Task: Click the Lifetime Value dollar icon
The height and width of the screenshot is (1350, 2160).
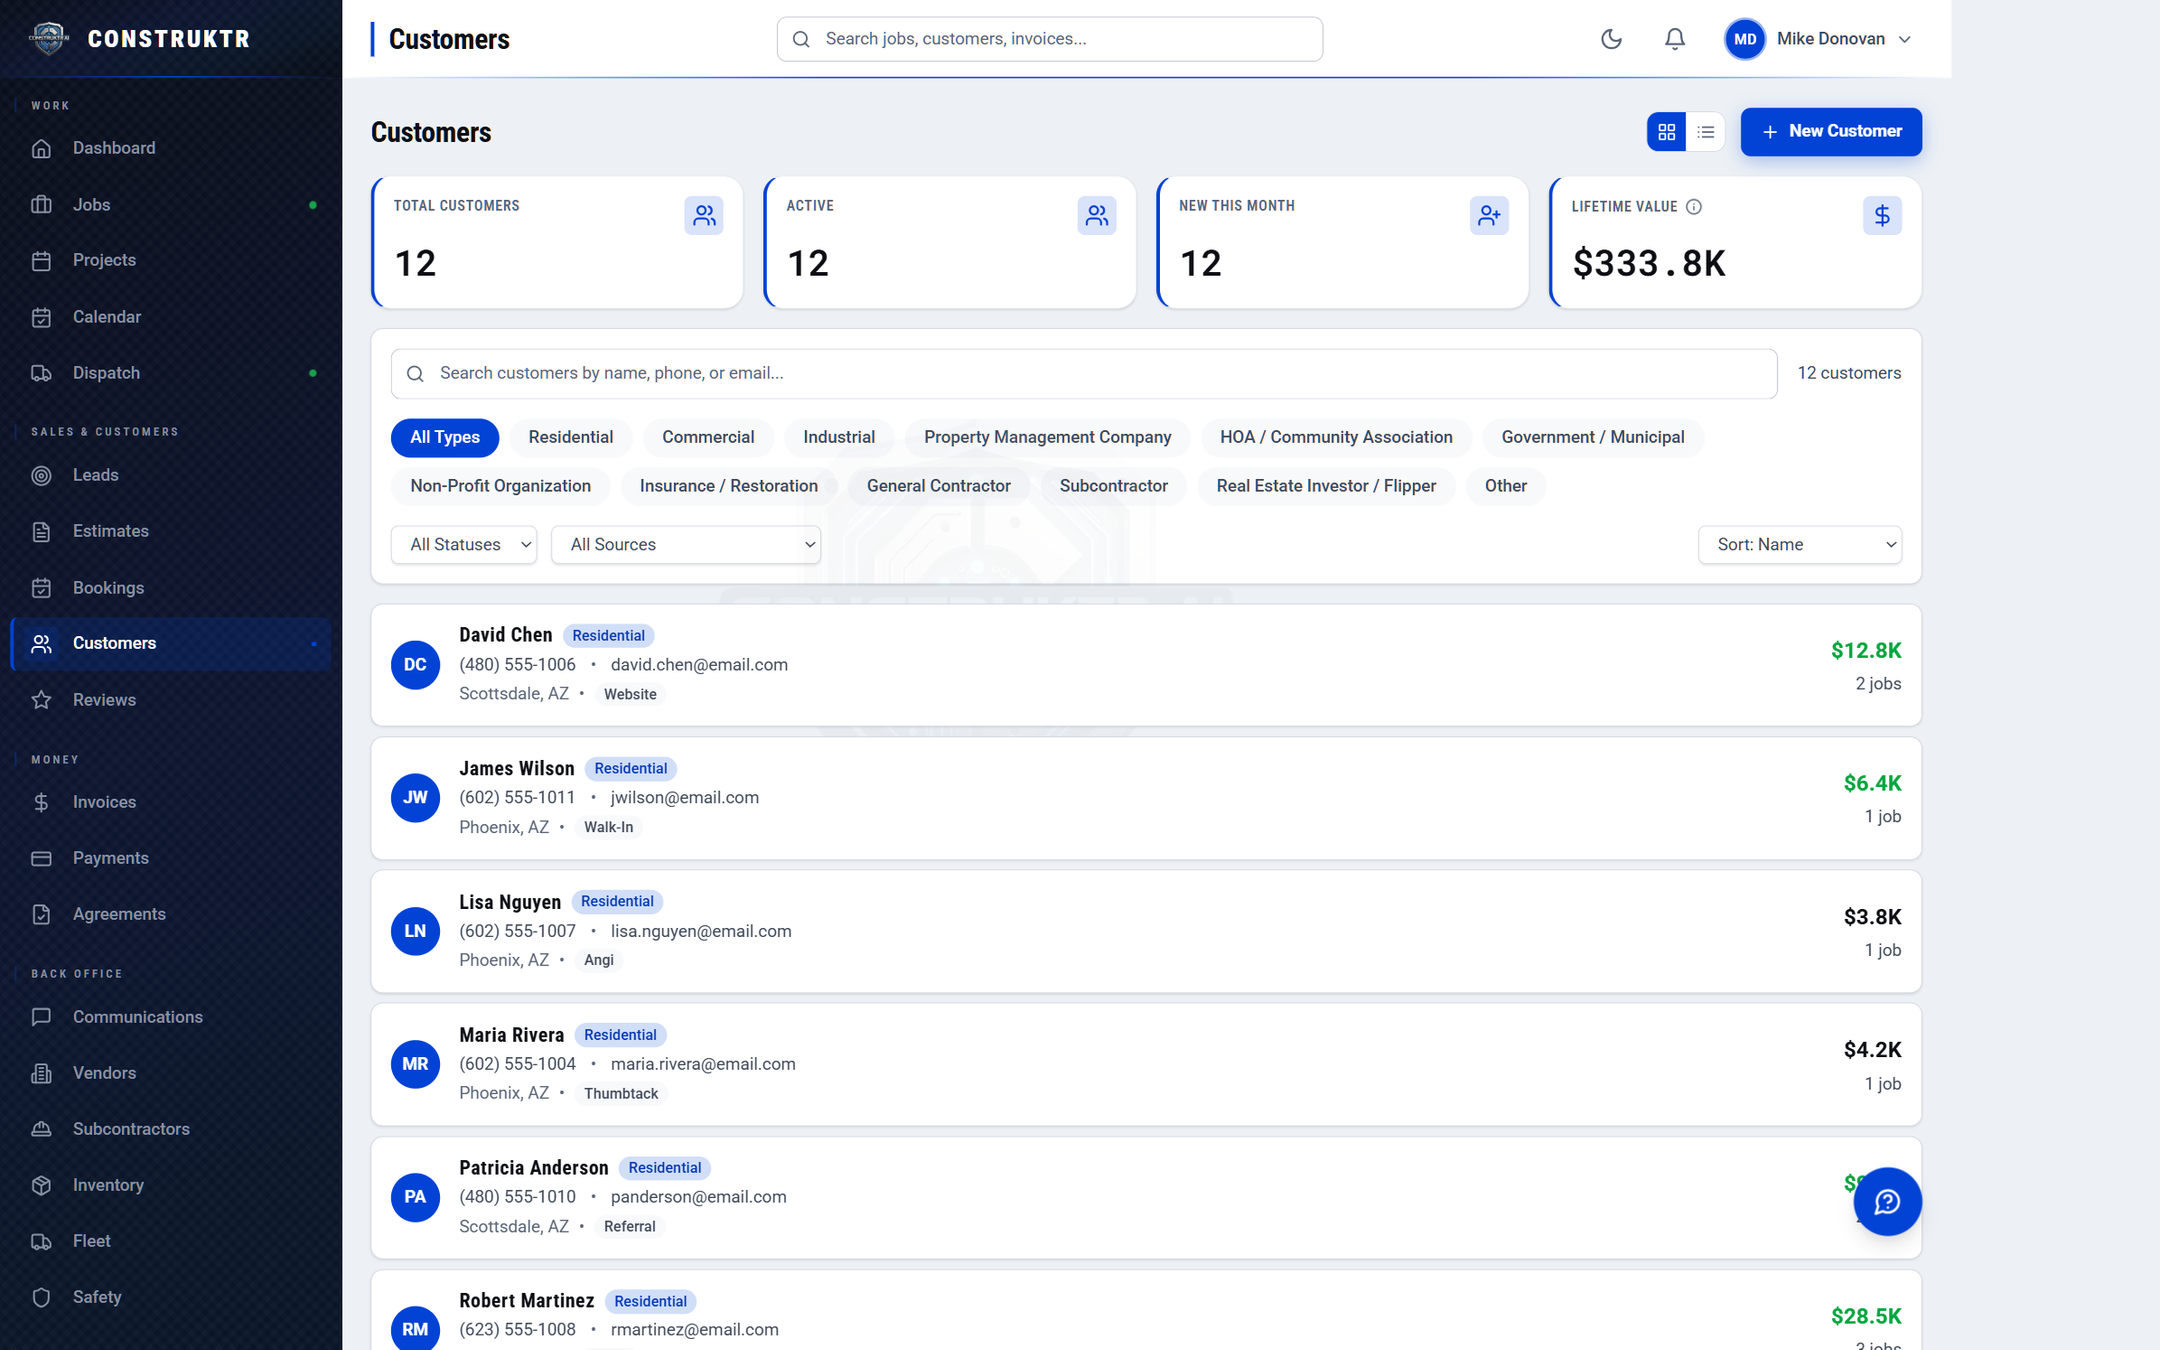Action: (1882, 216)
